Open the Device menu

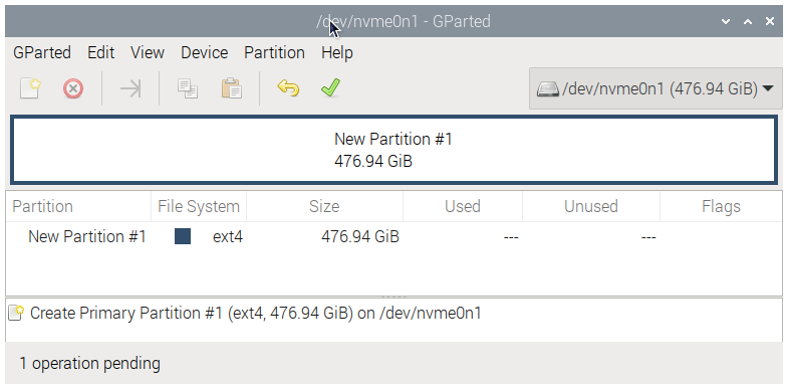[x=205, y=53]
